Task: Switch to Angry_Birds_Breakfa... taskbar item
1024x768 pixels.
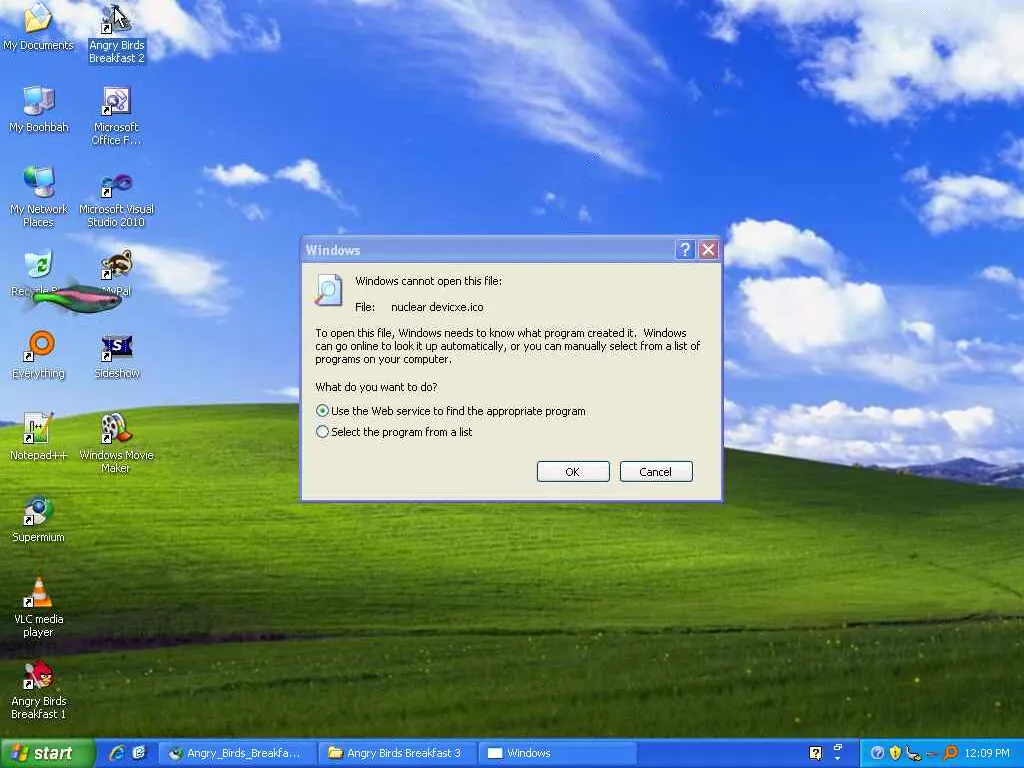Action: 236,753
